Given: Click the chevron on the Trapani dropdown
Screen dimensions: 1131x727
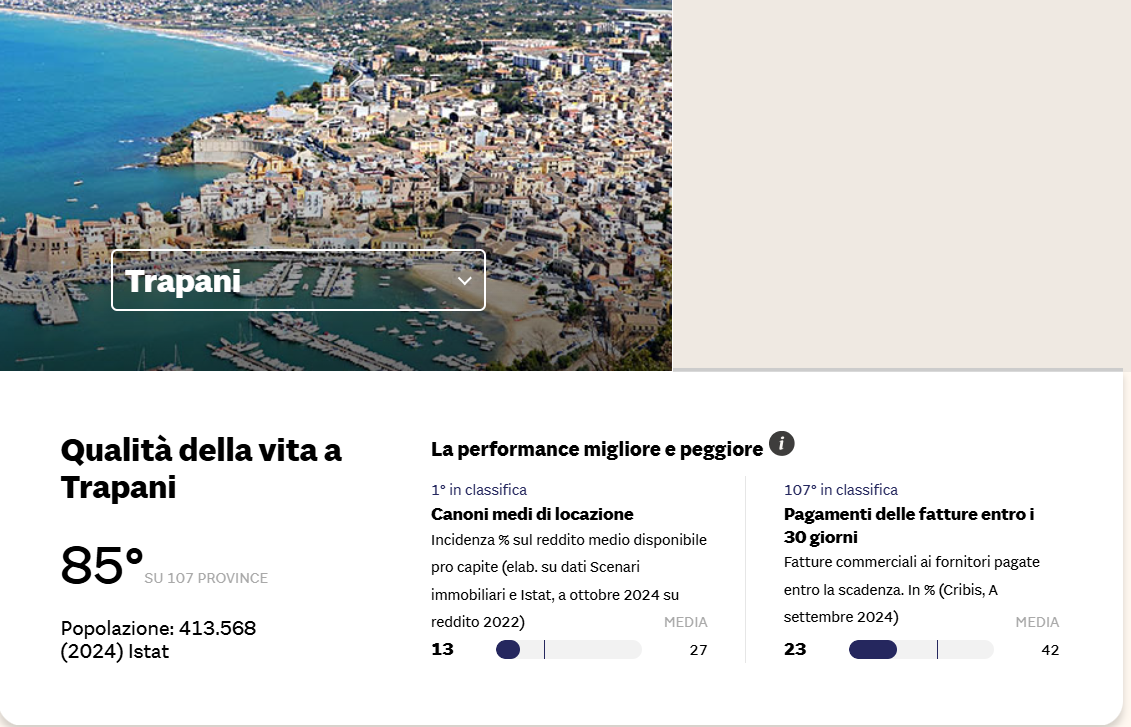Looking at the screenshot, I should coord(463,280).
